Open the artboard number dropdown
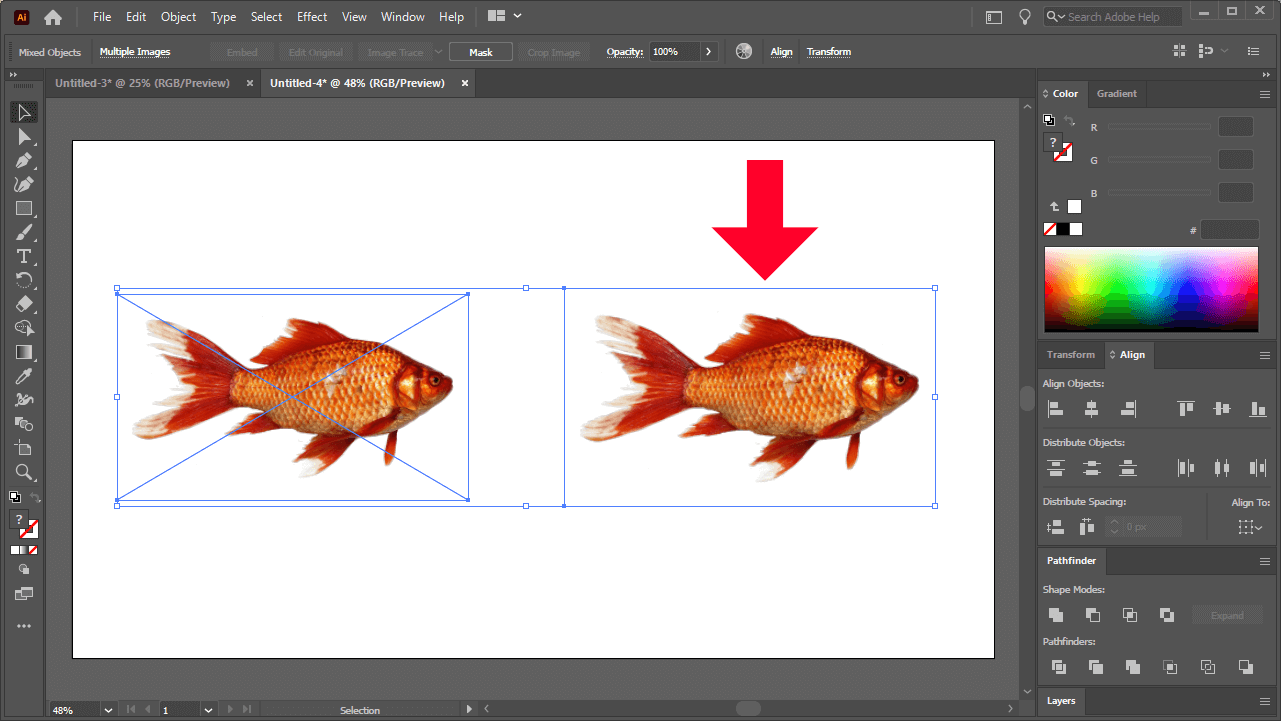Image resolution: width=1281 pixels, height=721 pixels. [208, 710]
